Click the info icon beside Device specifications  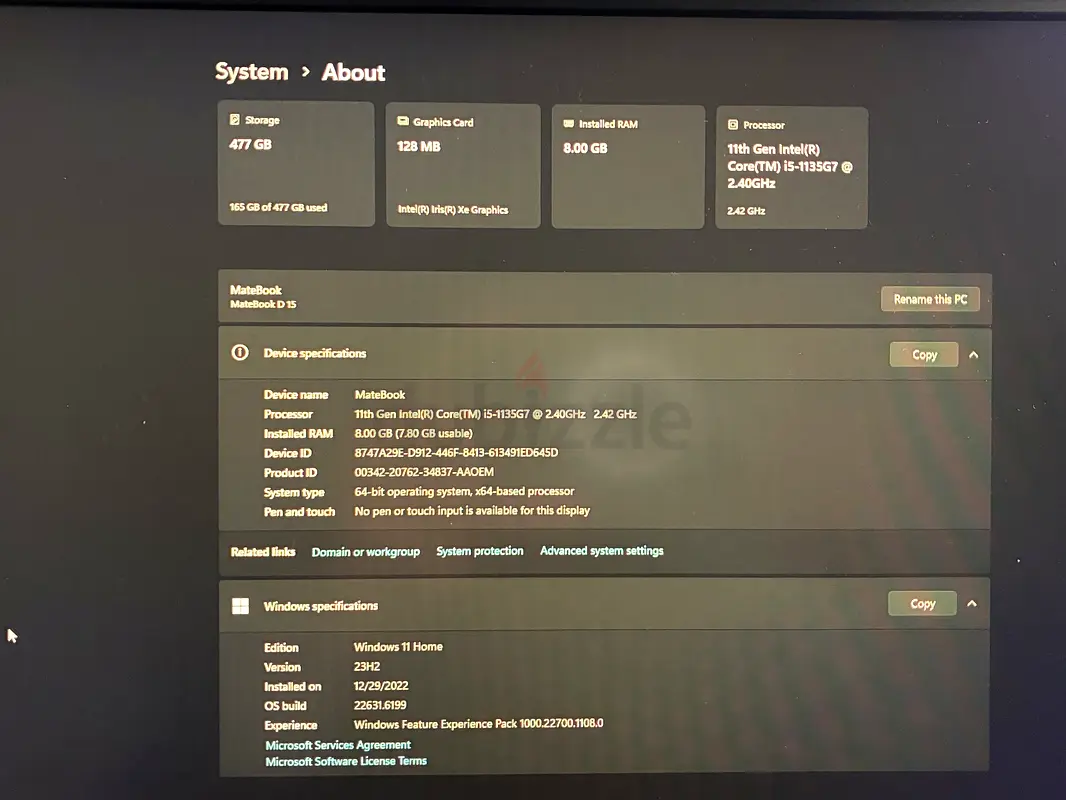click(x=240, y=352)
